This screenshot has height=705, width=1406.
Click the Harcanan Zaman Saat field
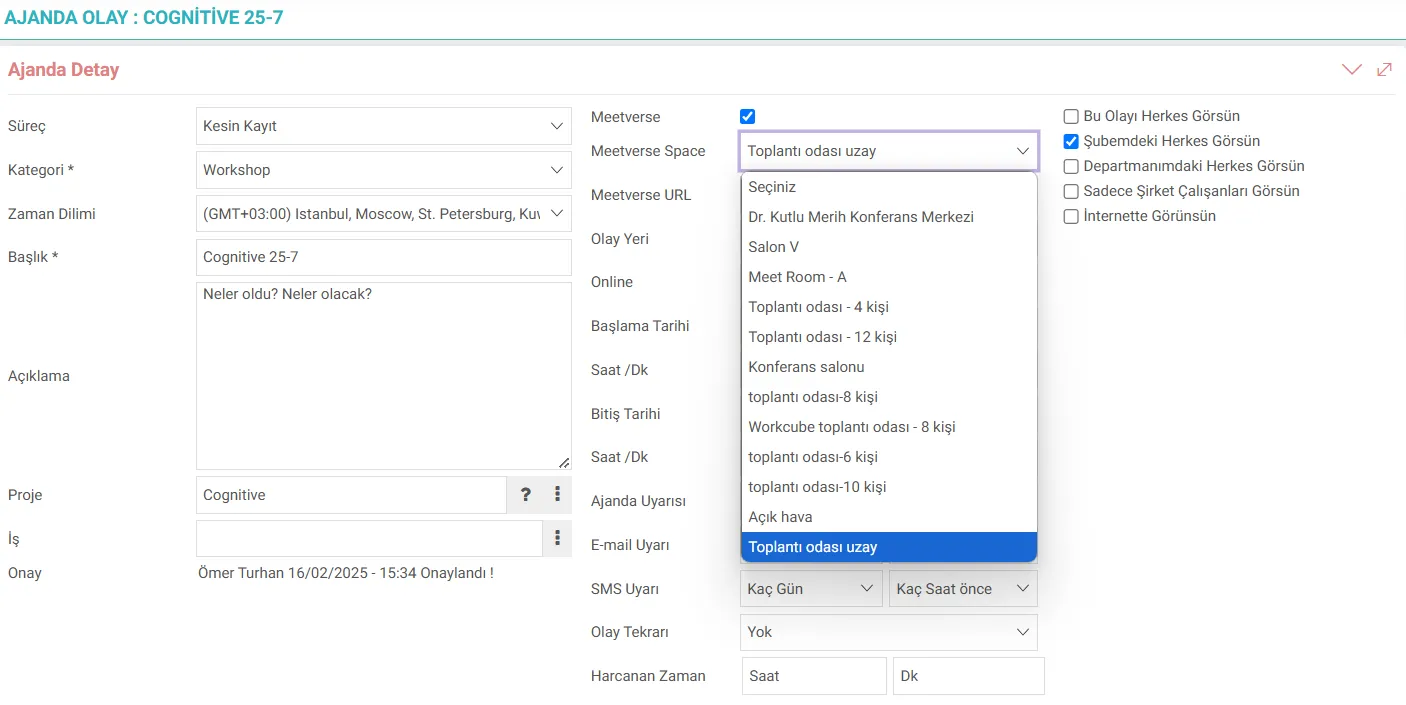point(814,676)
